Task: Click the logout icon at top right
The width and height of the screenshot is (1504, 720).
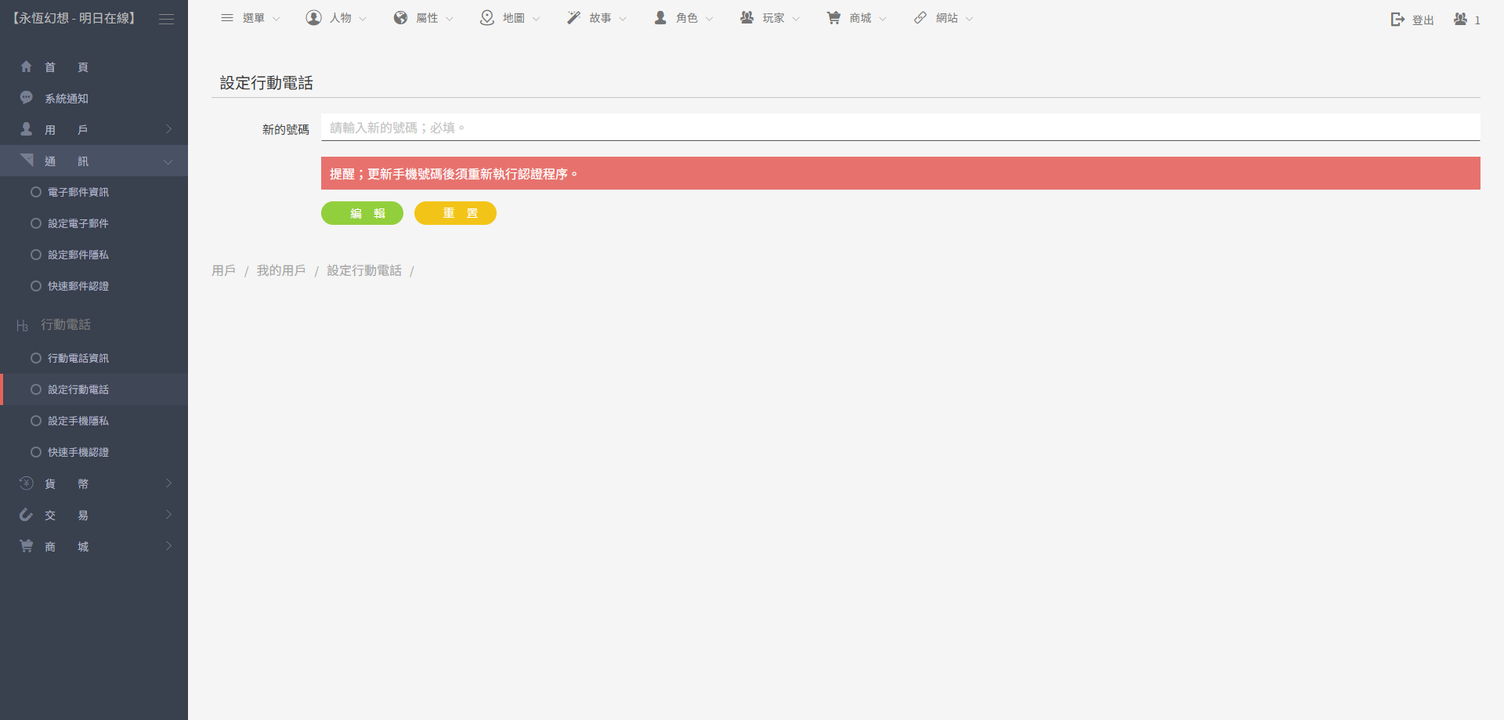Action: 1398,19
